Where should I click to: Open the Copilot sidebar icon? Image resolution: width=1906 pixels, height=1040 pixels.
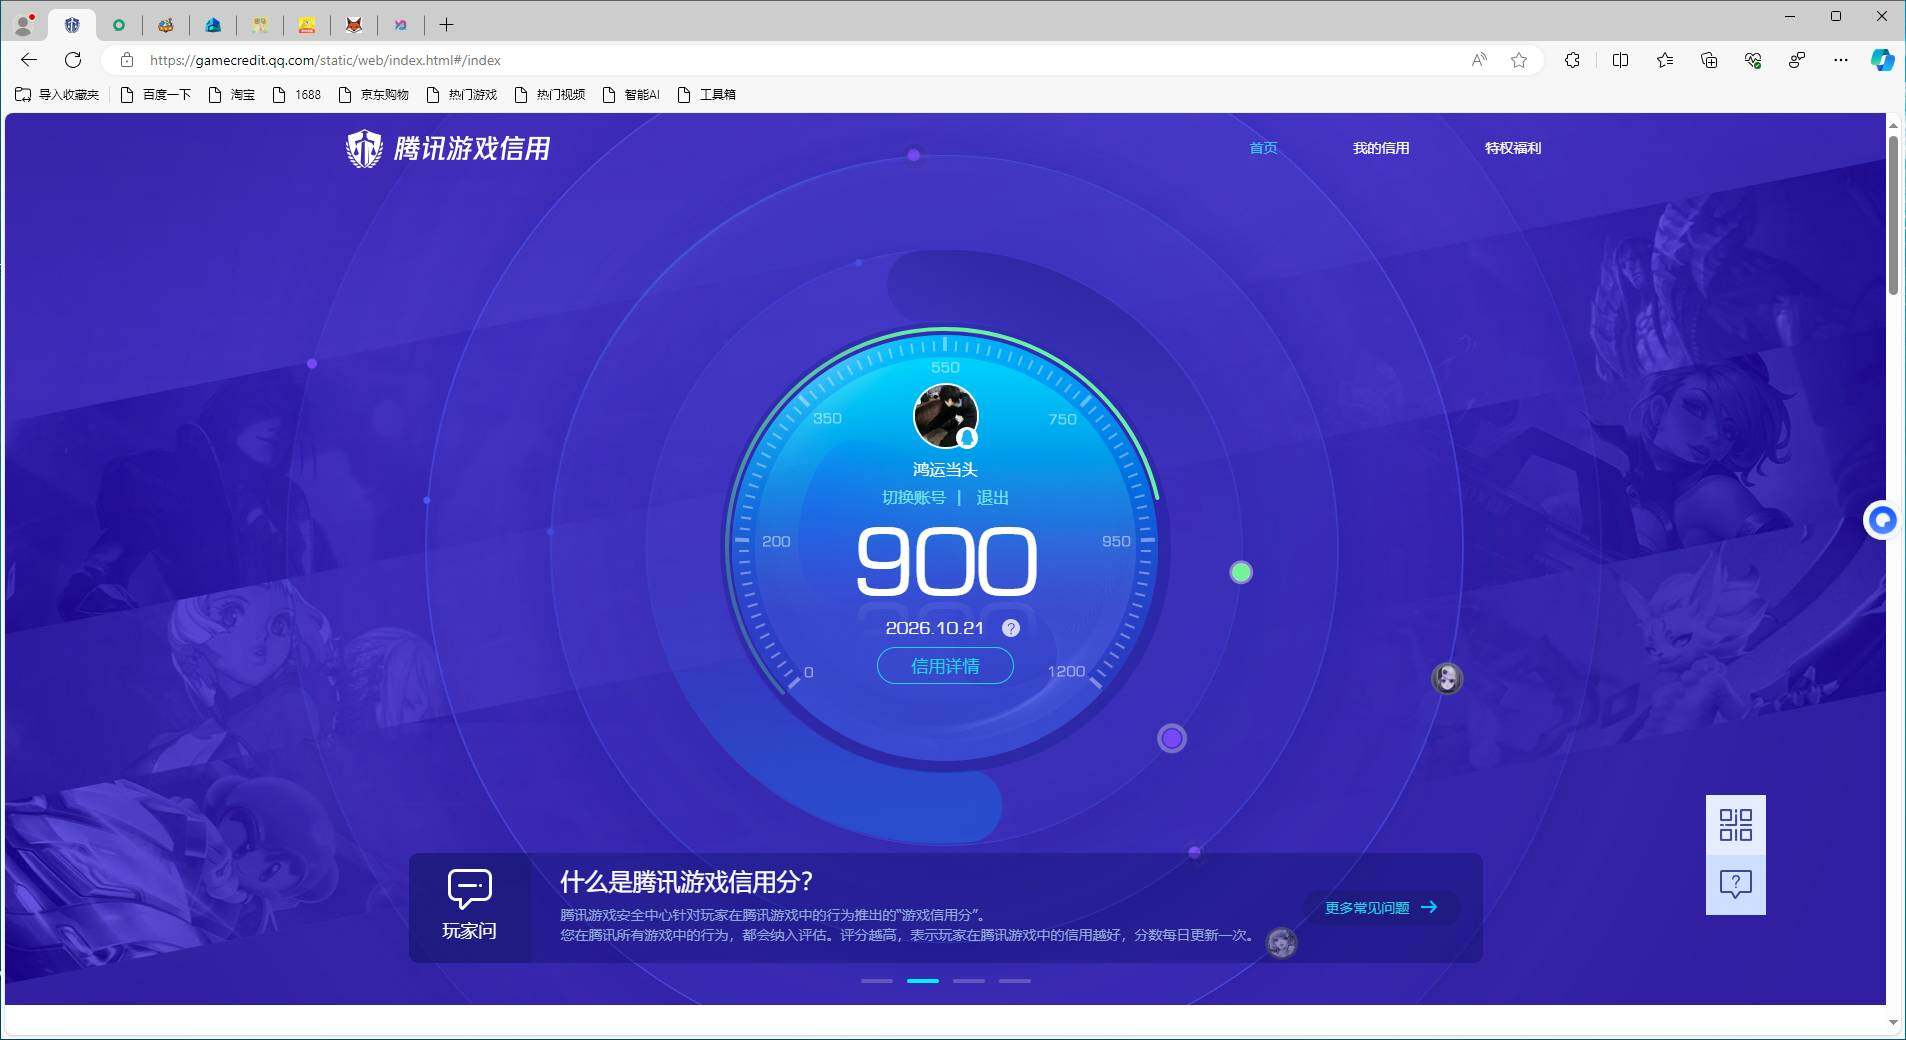(x=1882, y=60)
